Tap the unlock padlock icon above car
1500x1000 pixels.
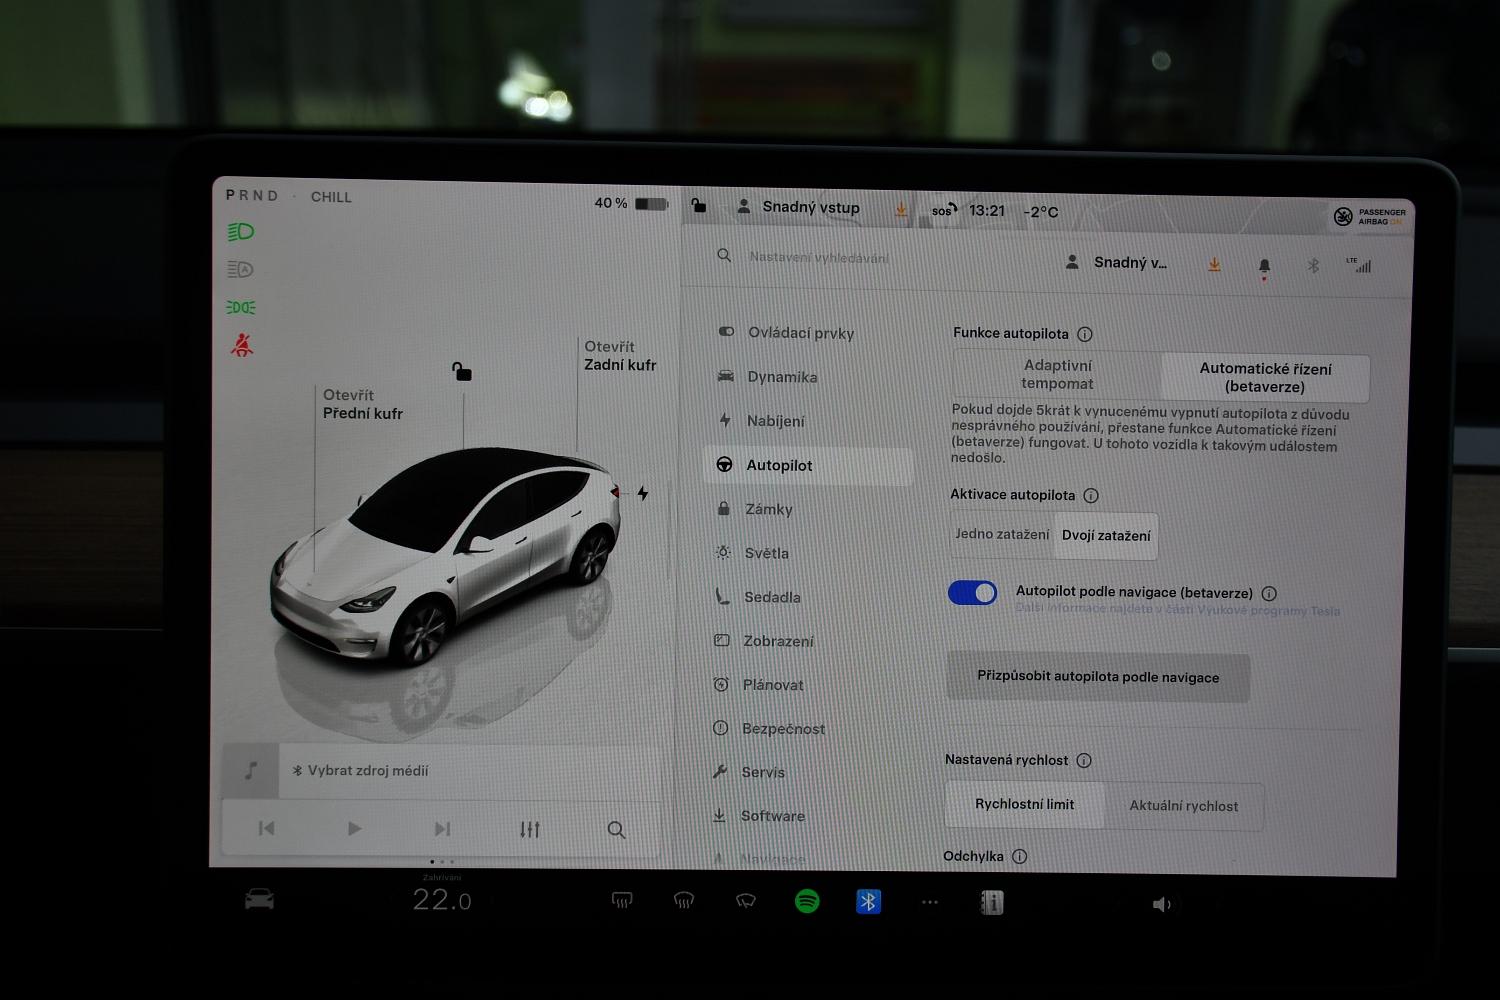click(x=461, y=372)
